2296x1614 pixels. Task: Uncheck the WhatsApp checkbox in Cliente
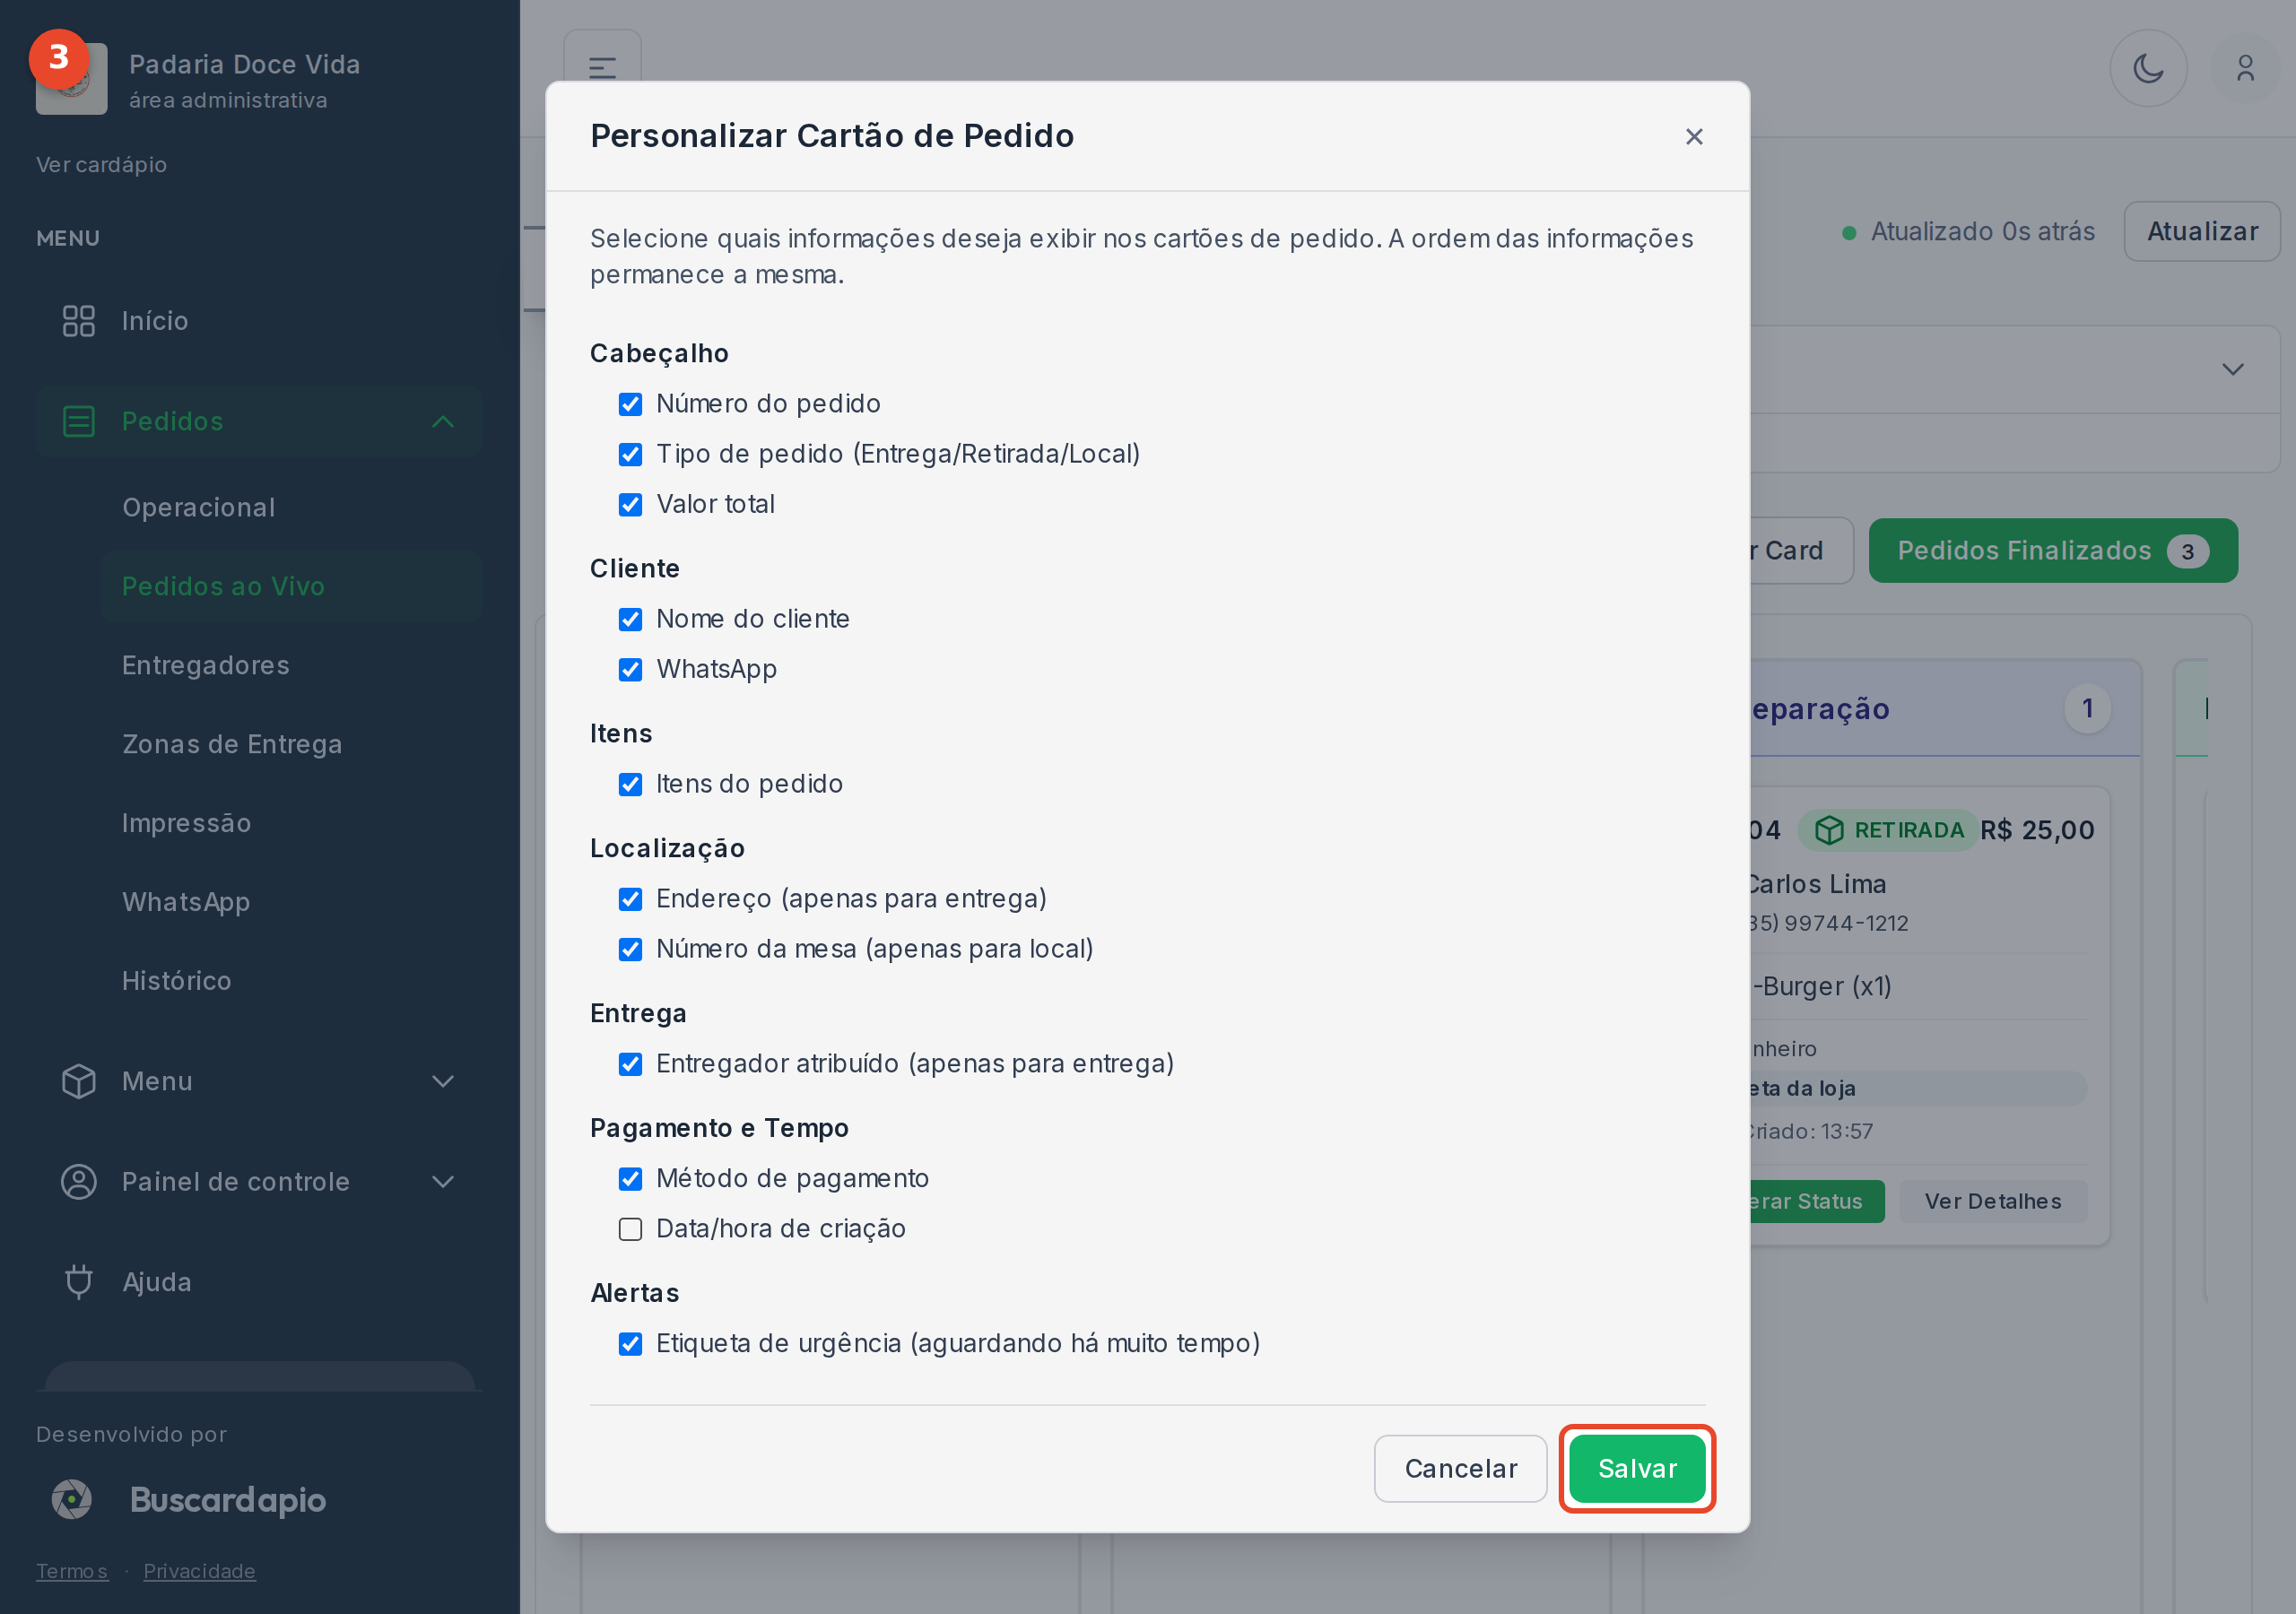630,669
